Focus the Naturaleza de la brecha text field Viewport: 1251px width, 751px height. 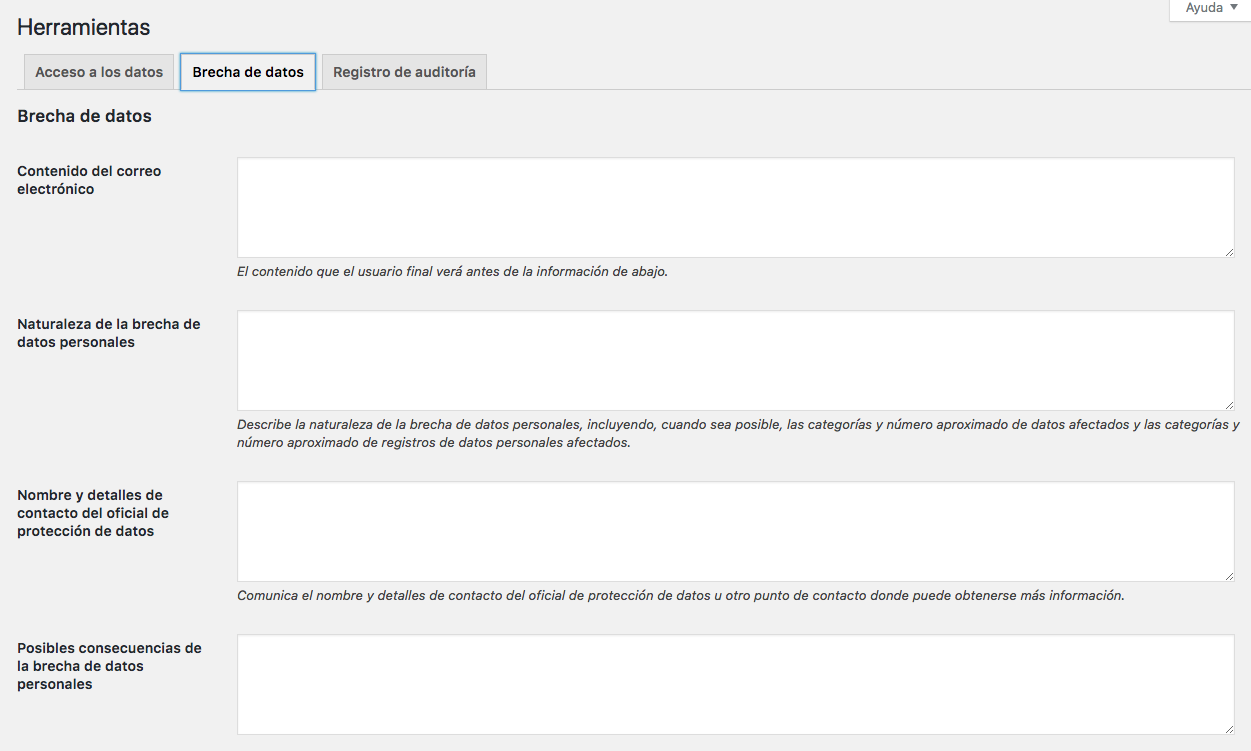coord(735,360)
